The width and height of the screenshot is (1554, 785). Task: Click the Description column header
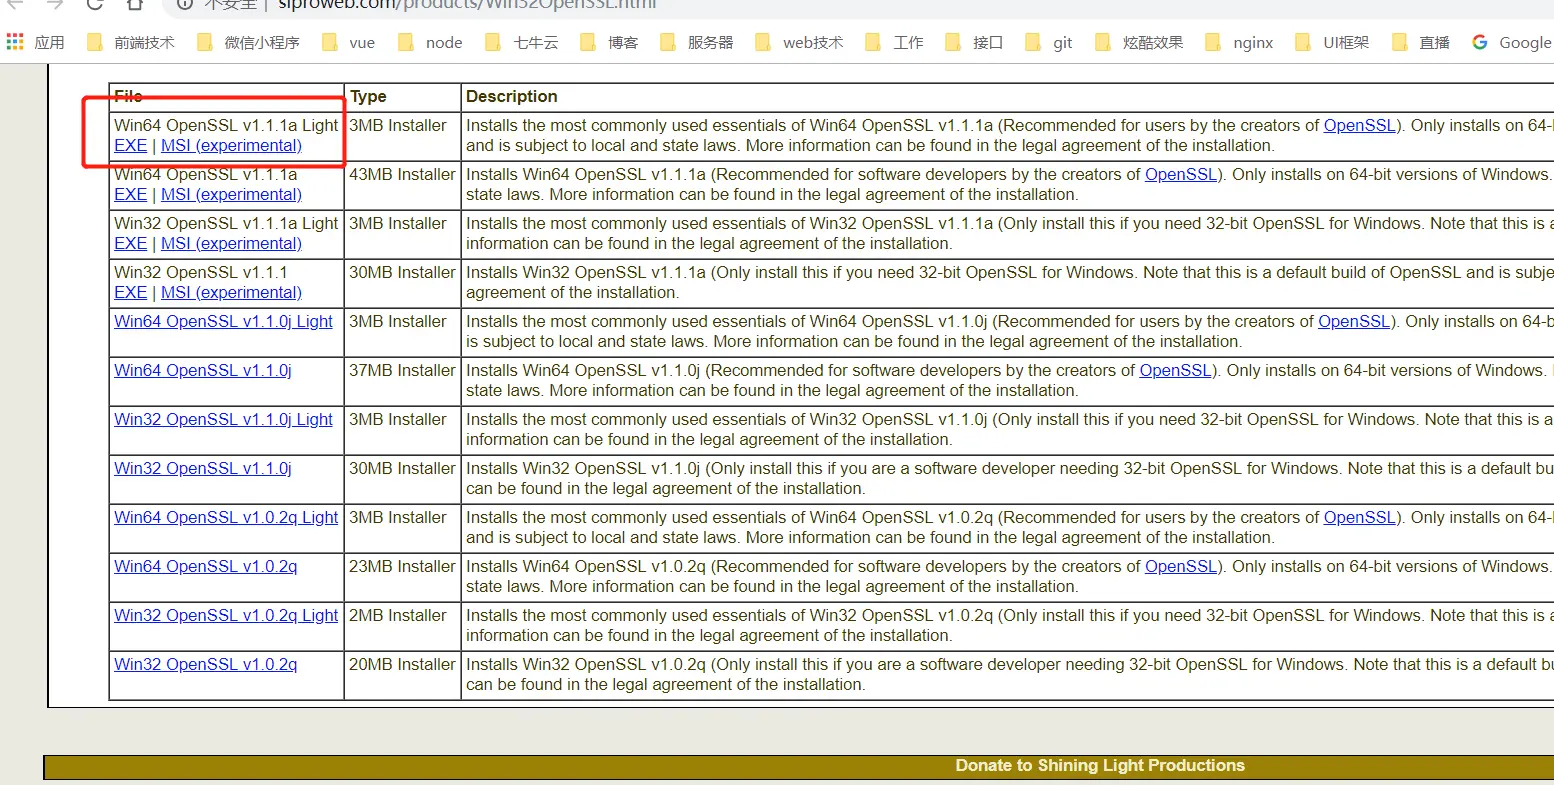512,96
